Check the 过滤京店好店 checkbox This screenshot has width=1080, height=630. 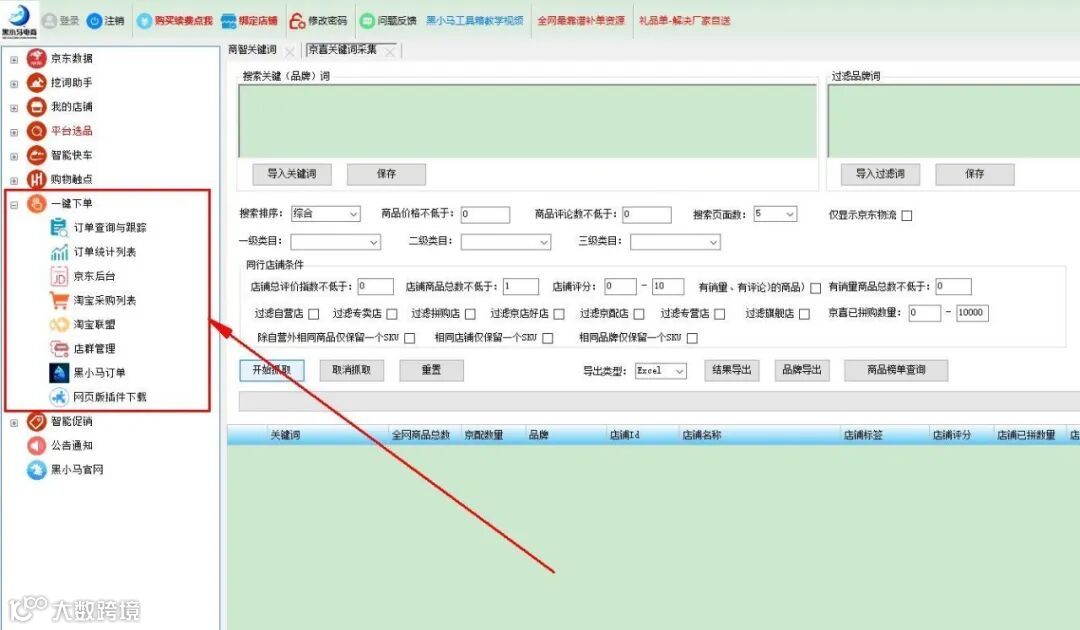tap(559, 314)
